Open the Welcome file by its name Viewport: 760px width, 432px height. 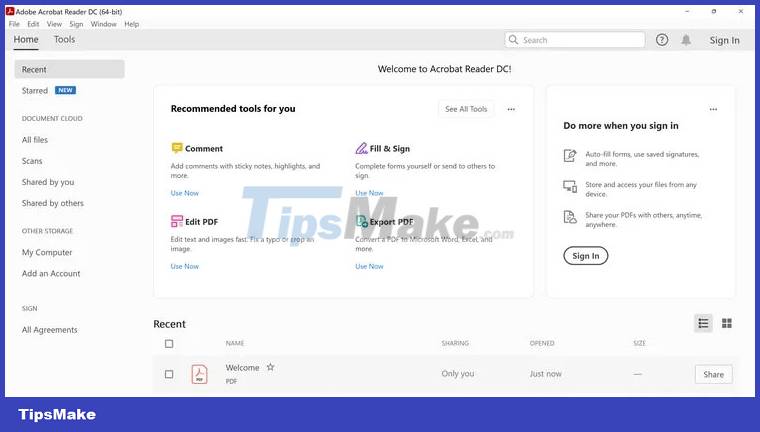[242, 368]
